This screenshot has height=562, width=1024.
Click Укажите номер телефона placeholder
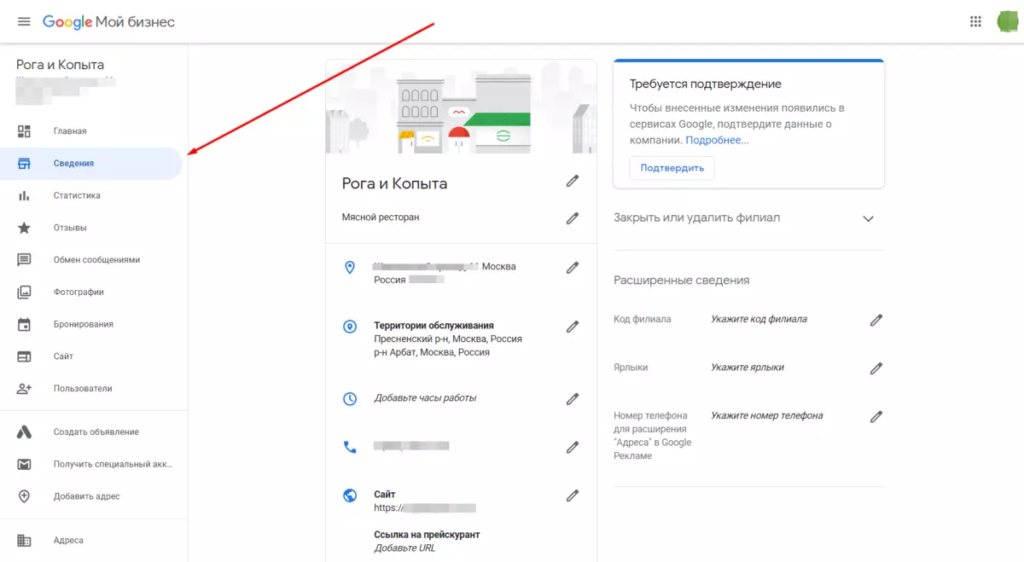[767, 416]
